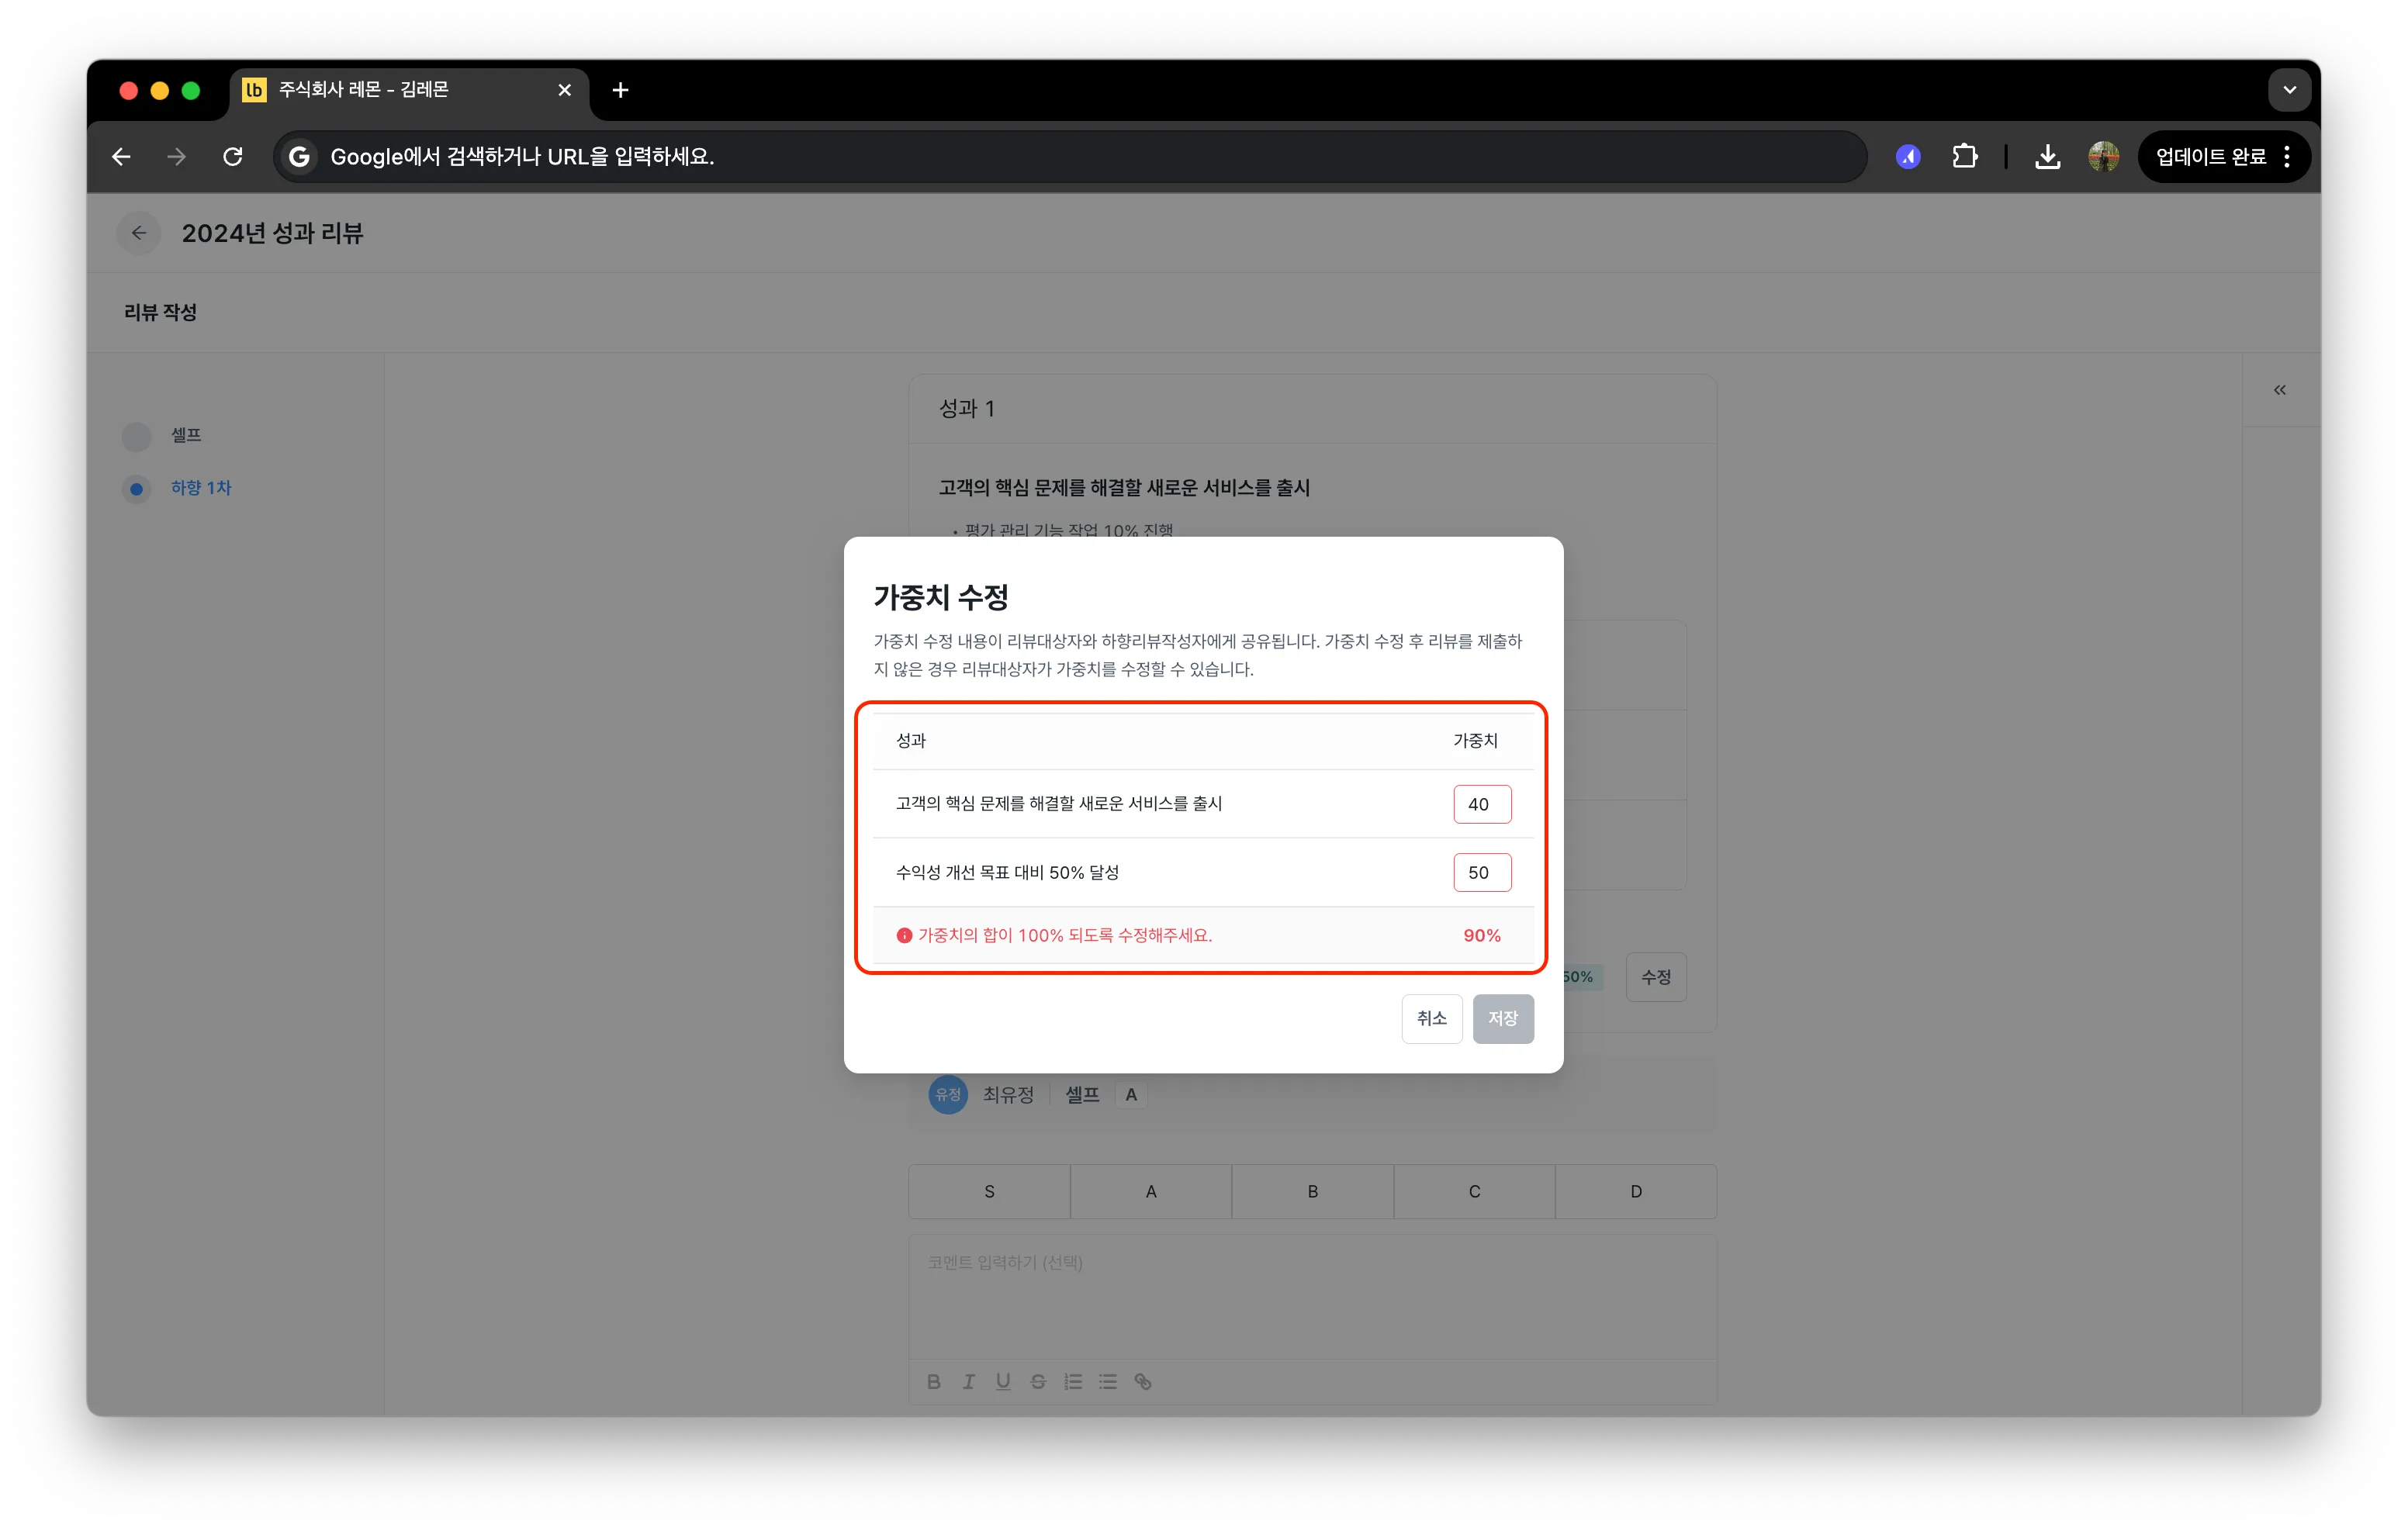2408x1531 pixels.
Task: Choose grade A in the grade row
Action: coord(1151,1191)
